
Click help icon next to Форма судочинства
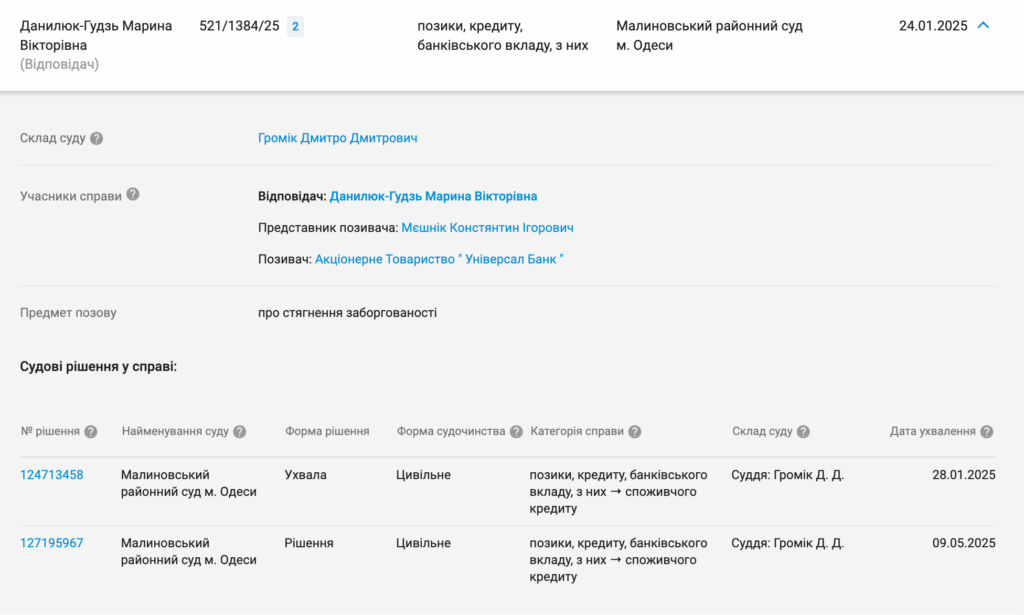[x=516, y=432]
